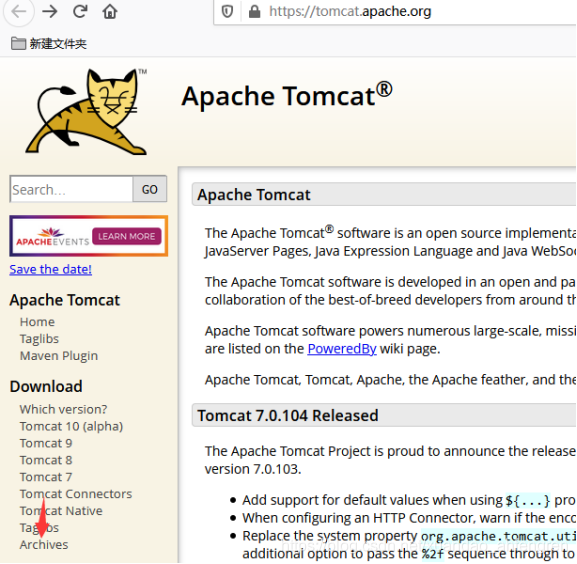Click the GO search button

(150, 189)
